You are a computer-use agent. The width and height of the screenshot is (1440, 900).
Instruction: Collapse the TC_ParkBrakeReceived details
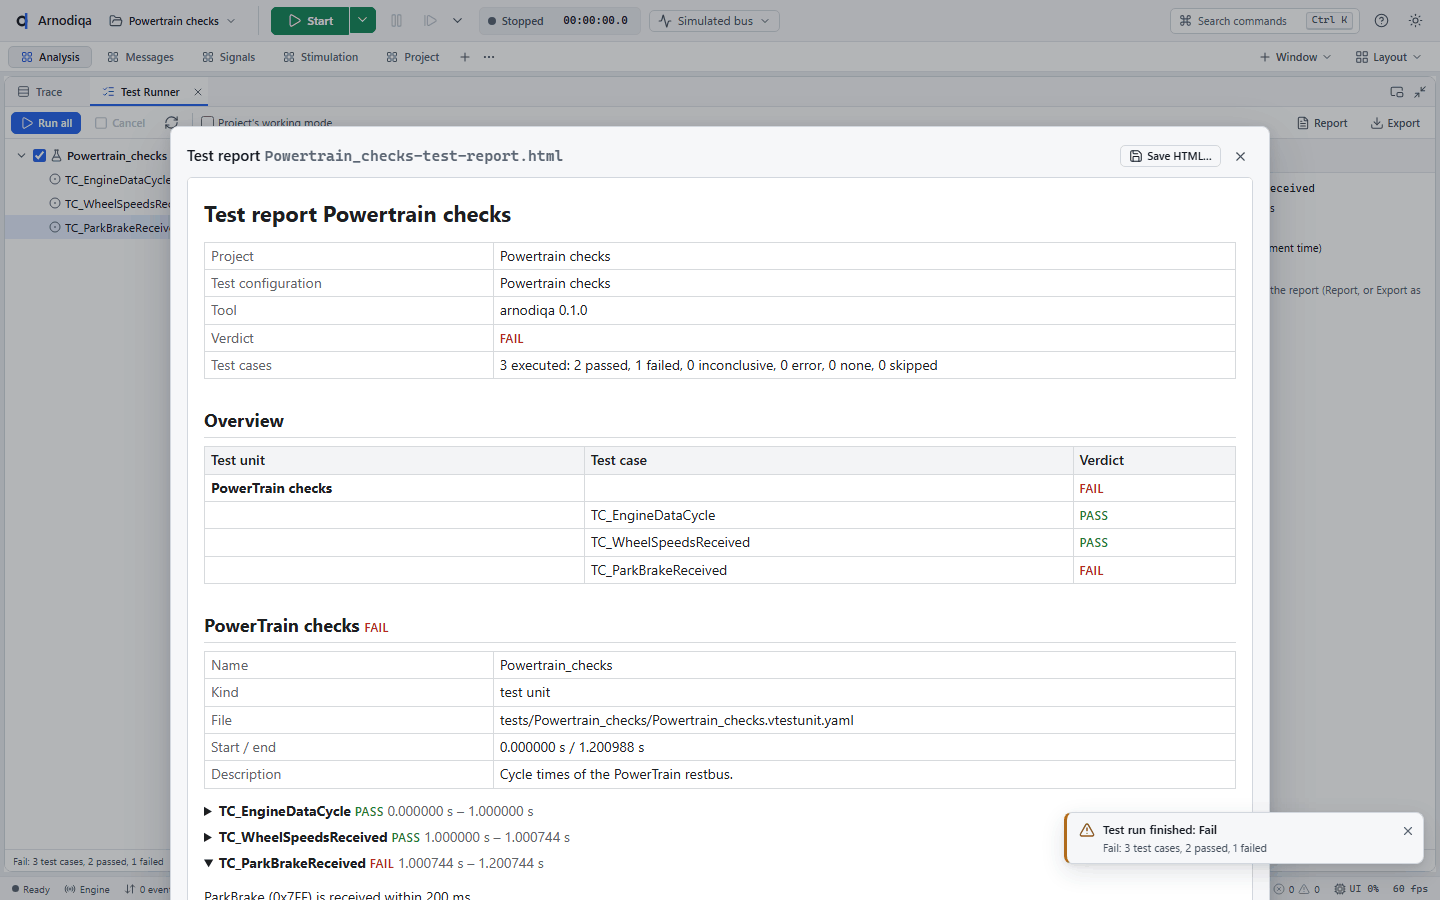(x=208, y=864)
